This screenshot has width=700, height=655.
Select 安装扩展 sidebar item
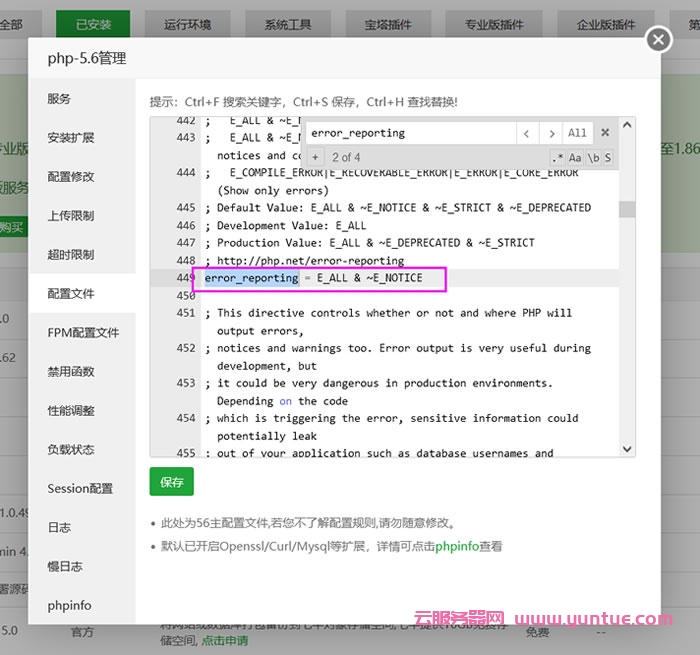point(71,138)
